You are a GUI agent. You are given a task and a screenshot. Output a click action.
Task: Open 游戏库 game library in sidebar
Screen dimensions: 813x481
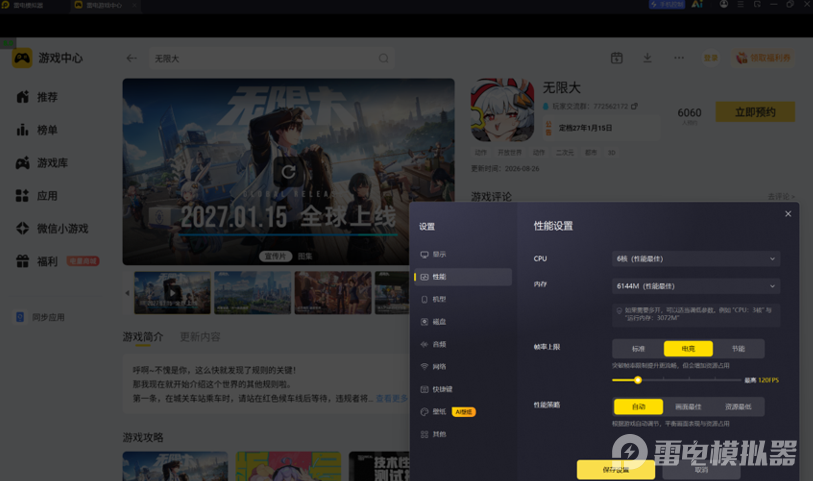pyautogui.click(x=43, y=163)
